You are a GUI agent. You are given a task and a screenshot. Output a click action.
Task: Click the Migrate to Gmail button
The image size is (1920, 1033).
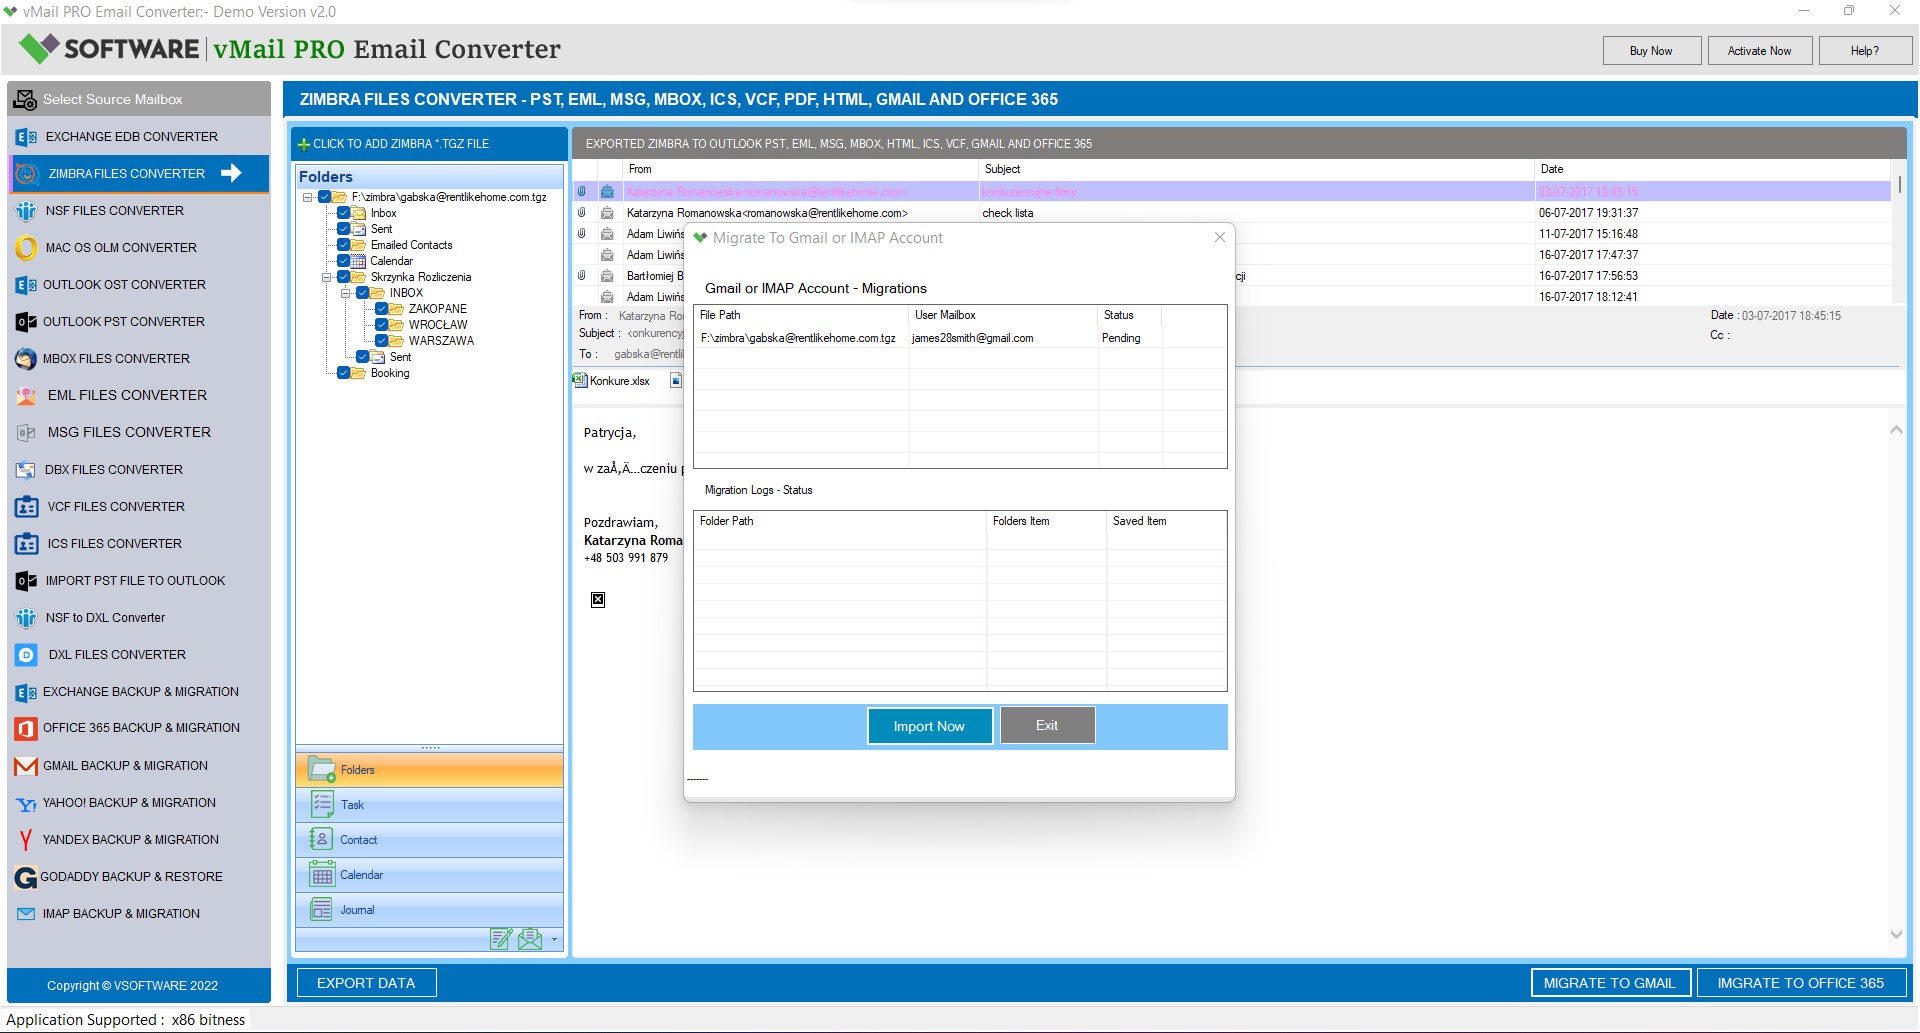click(1609, 983)
